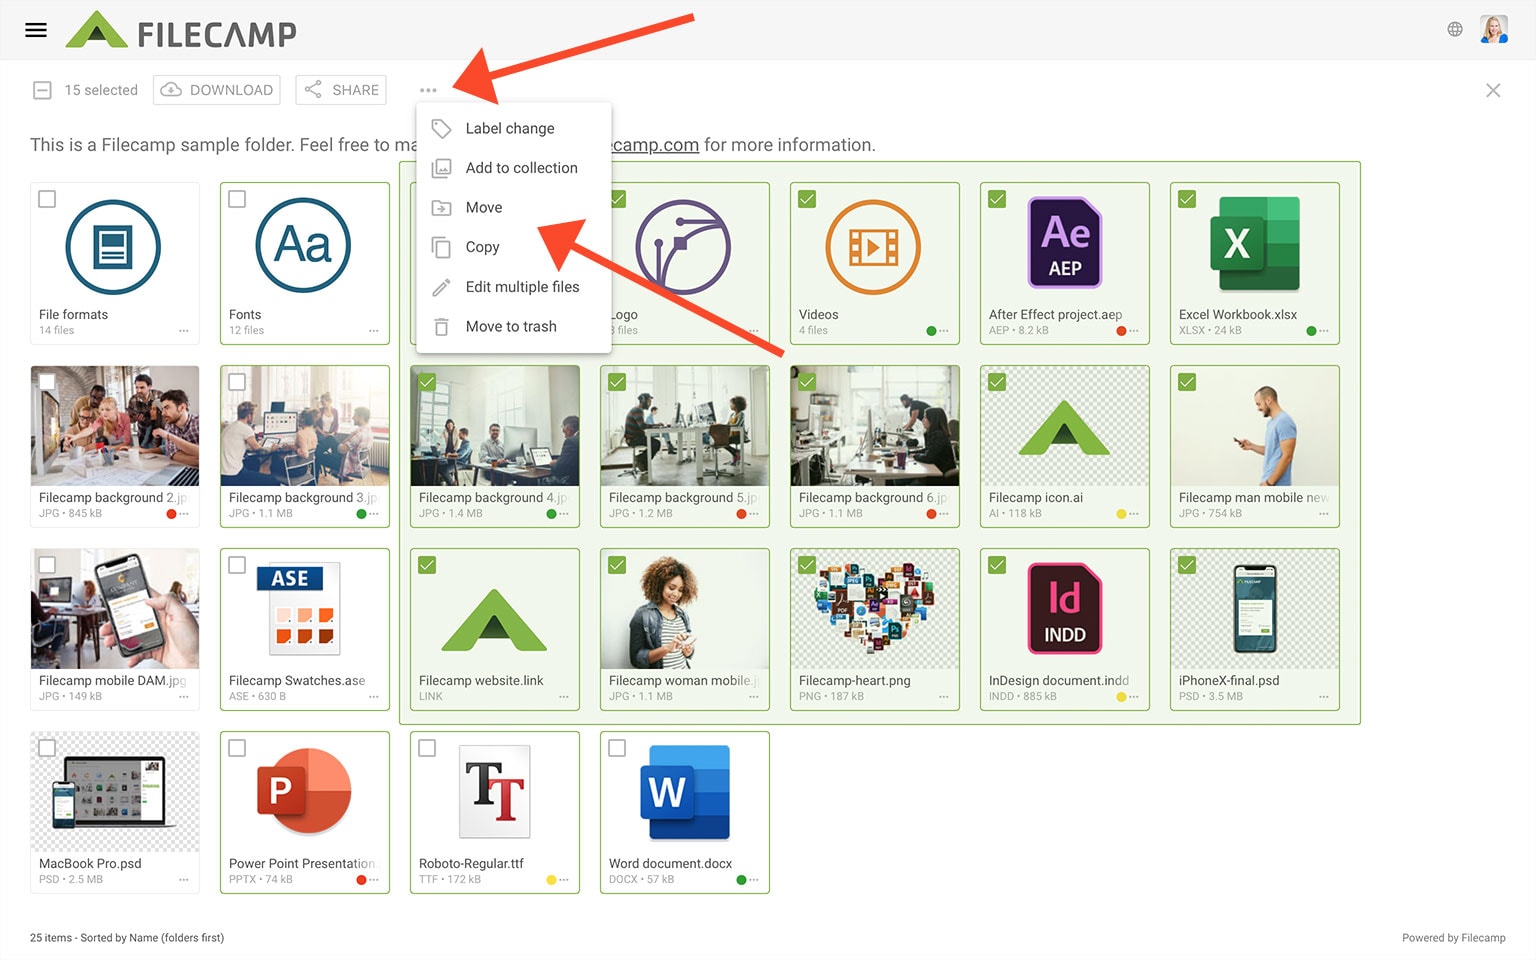Click the 25 items sorted by Name text
Image resolution: width=1536 pixels, height=960 pixels.
point(127,938)
